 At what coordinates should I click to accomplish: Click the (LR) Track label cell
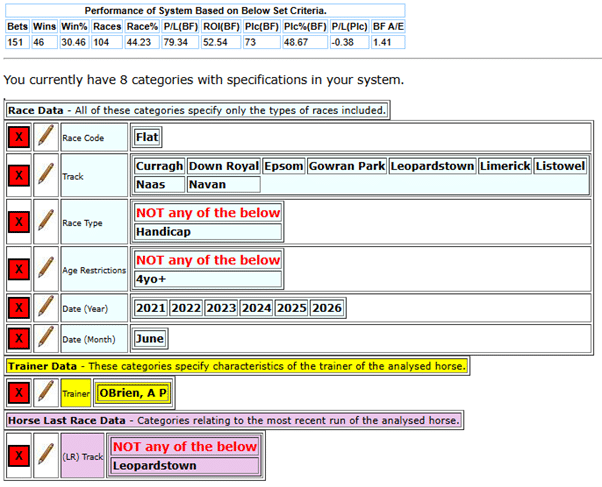coord(83,456)
